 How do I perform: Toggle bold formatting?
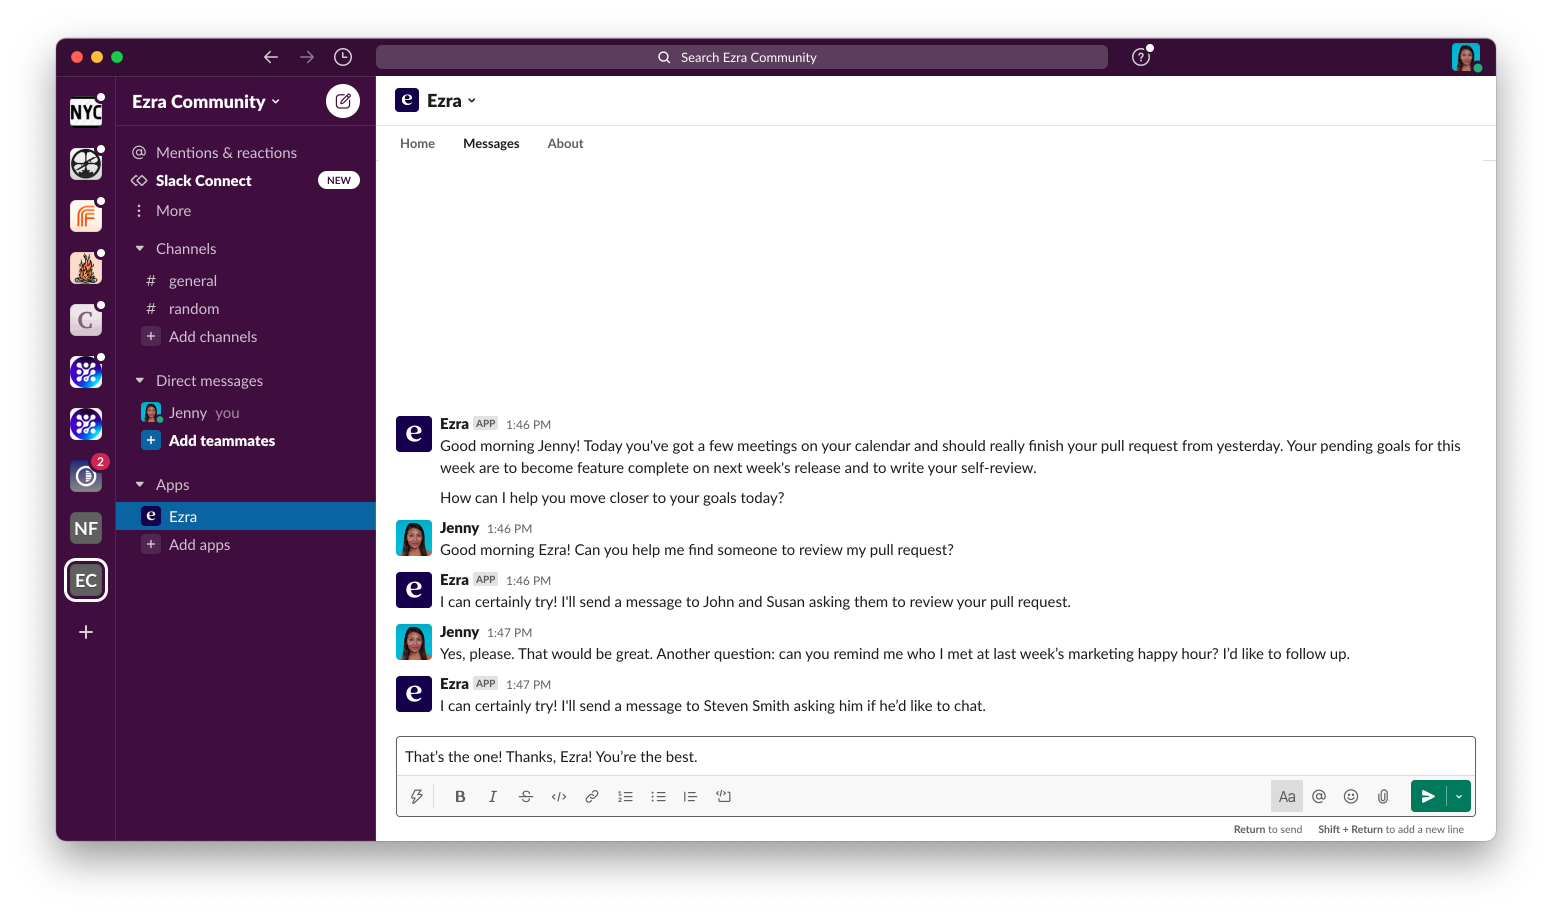click(460, 796)
